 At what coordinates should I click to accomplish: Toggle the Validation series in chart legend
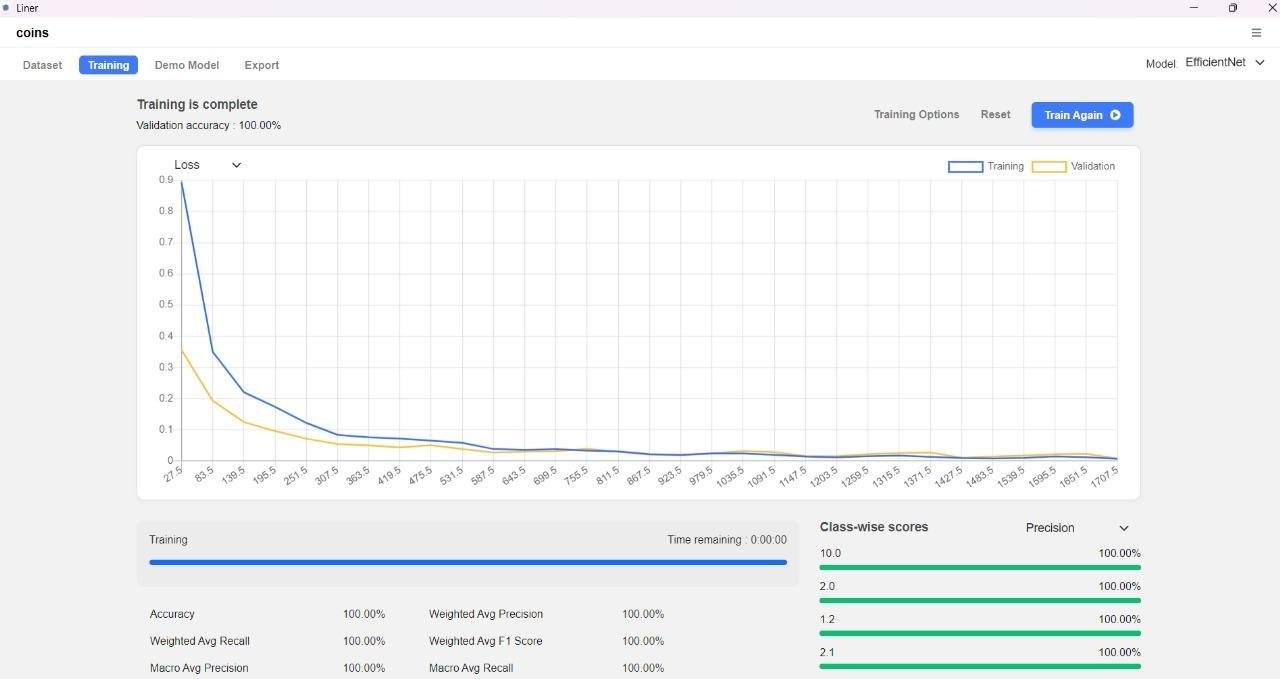1073,167
